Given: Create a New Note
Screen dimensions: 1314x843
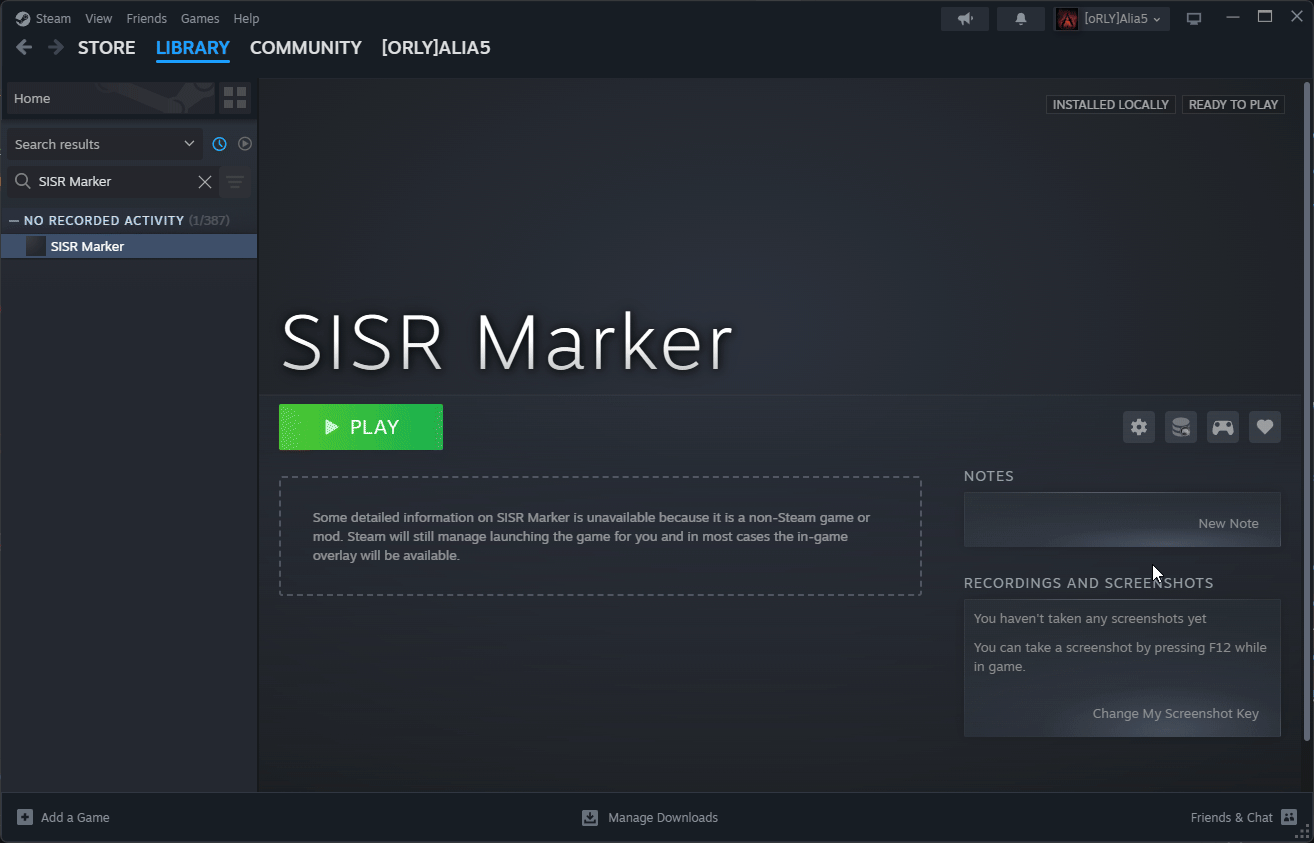Looking at the screenshot, I should click(x=1228, y=523).
